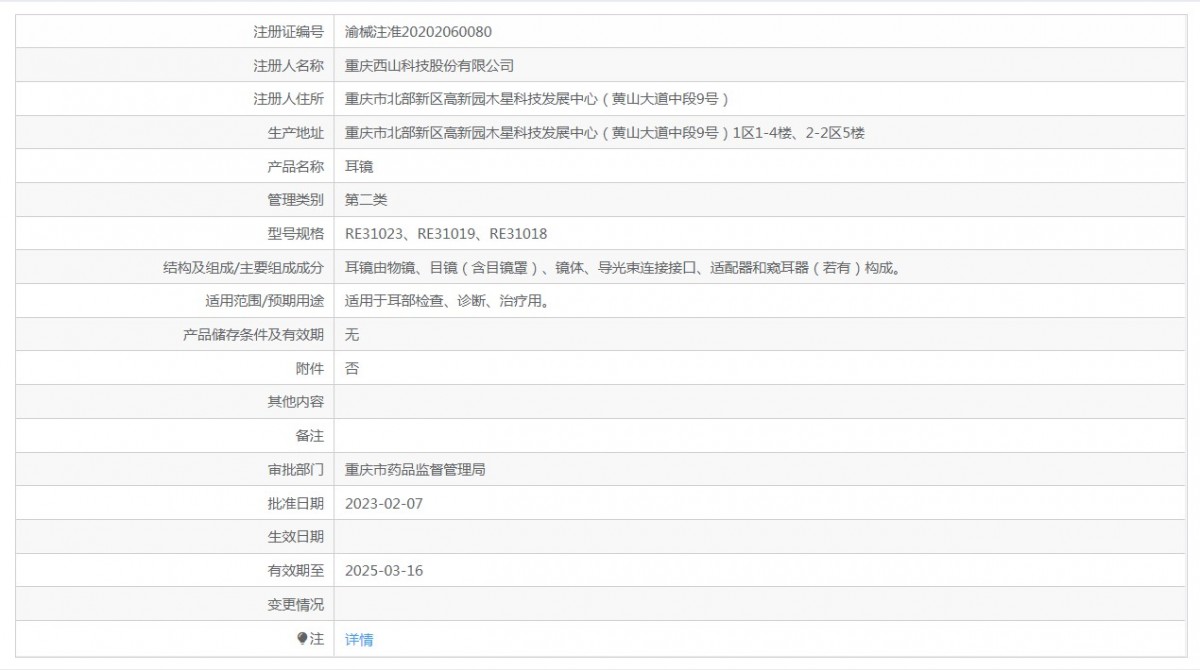Click the 生产地址 label
1200x670 pixels.
pyautogui.click(x=296, y=133)
